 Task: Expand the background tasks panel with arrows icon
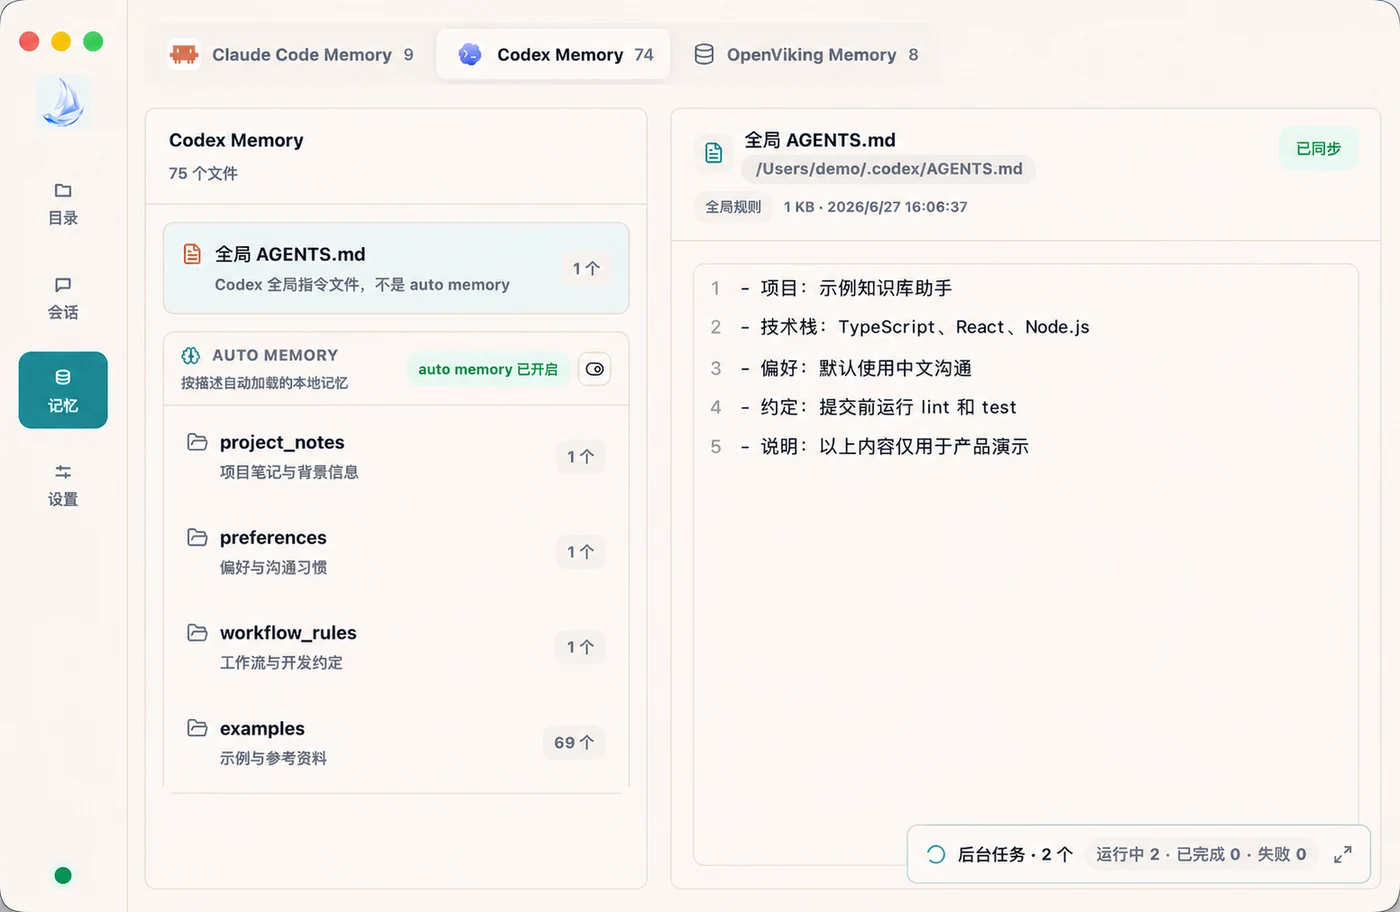(x=1343, y=854)
